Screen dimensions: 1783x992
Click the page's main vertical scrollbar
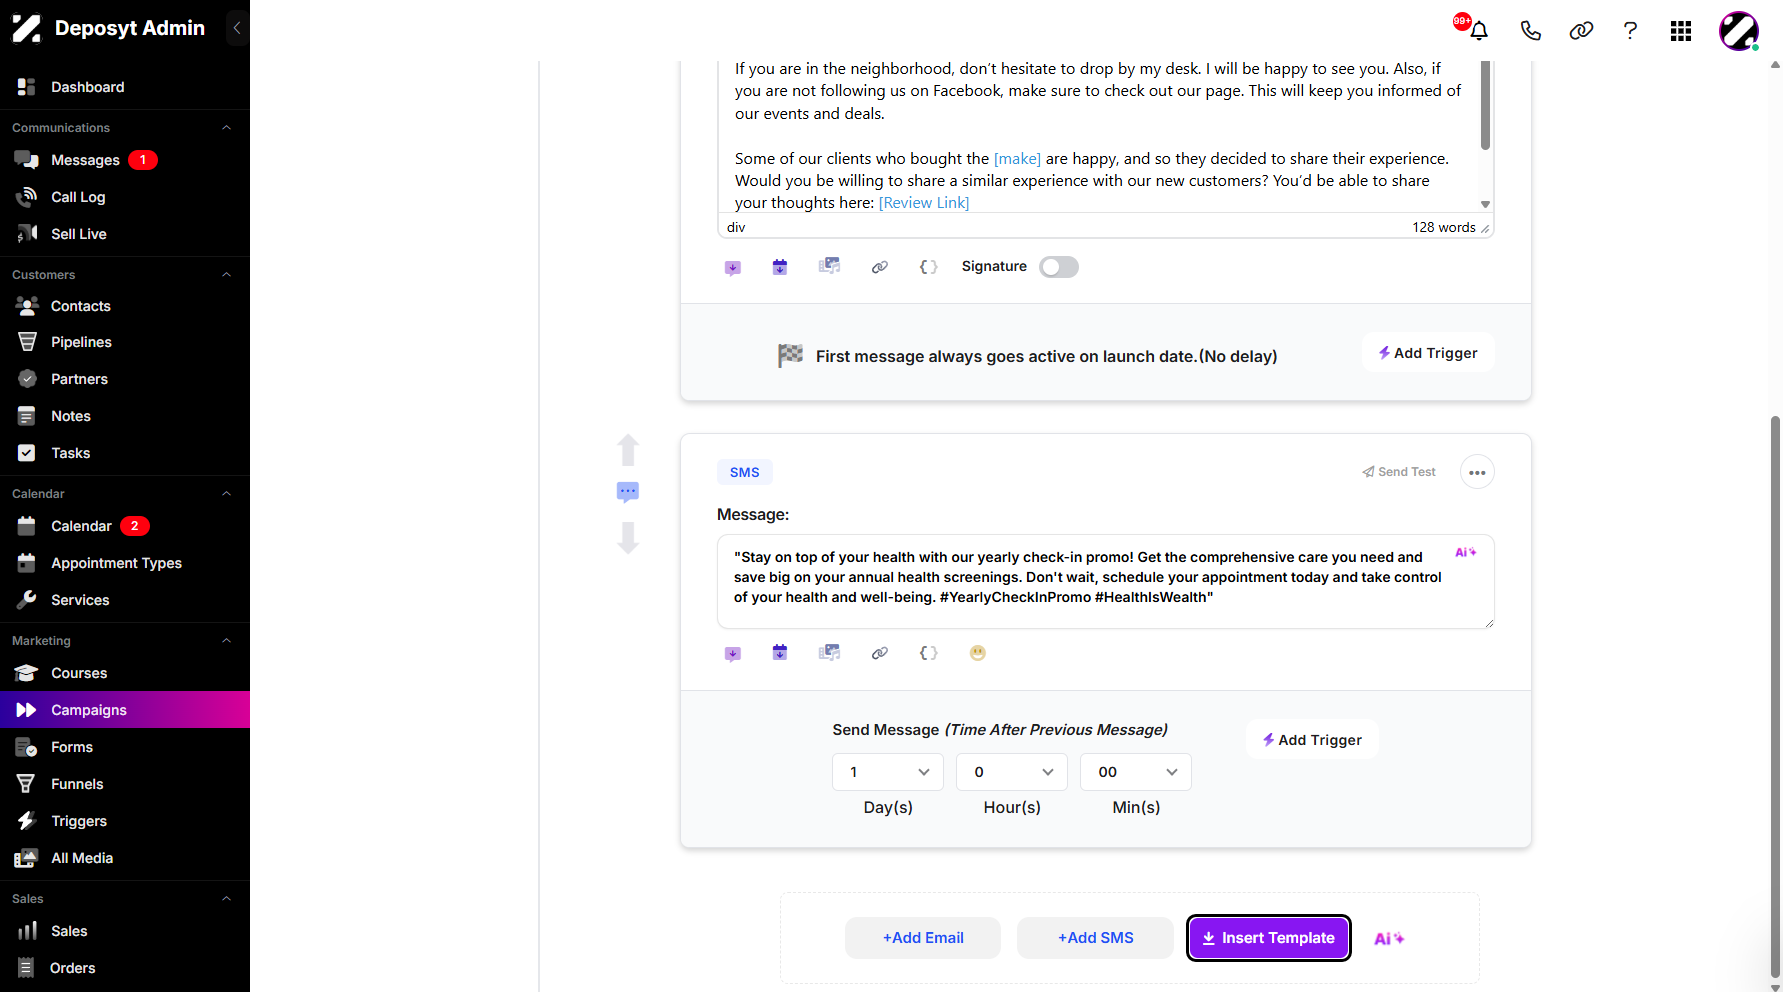point(1775,695)
